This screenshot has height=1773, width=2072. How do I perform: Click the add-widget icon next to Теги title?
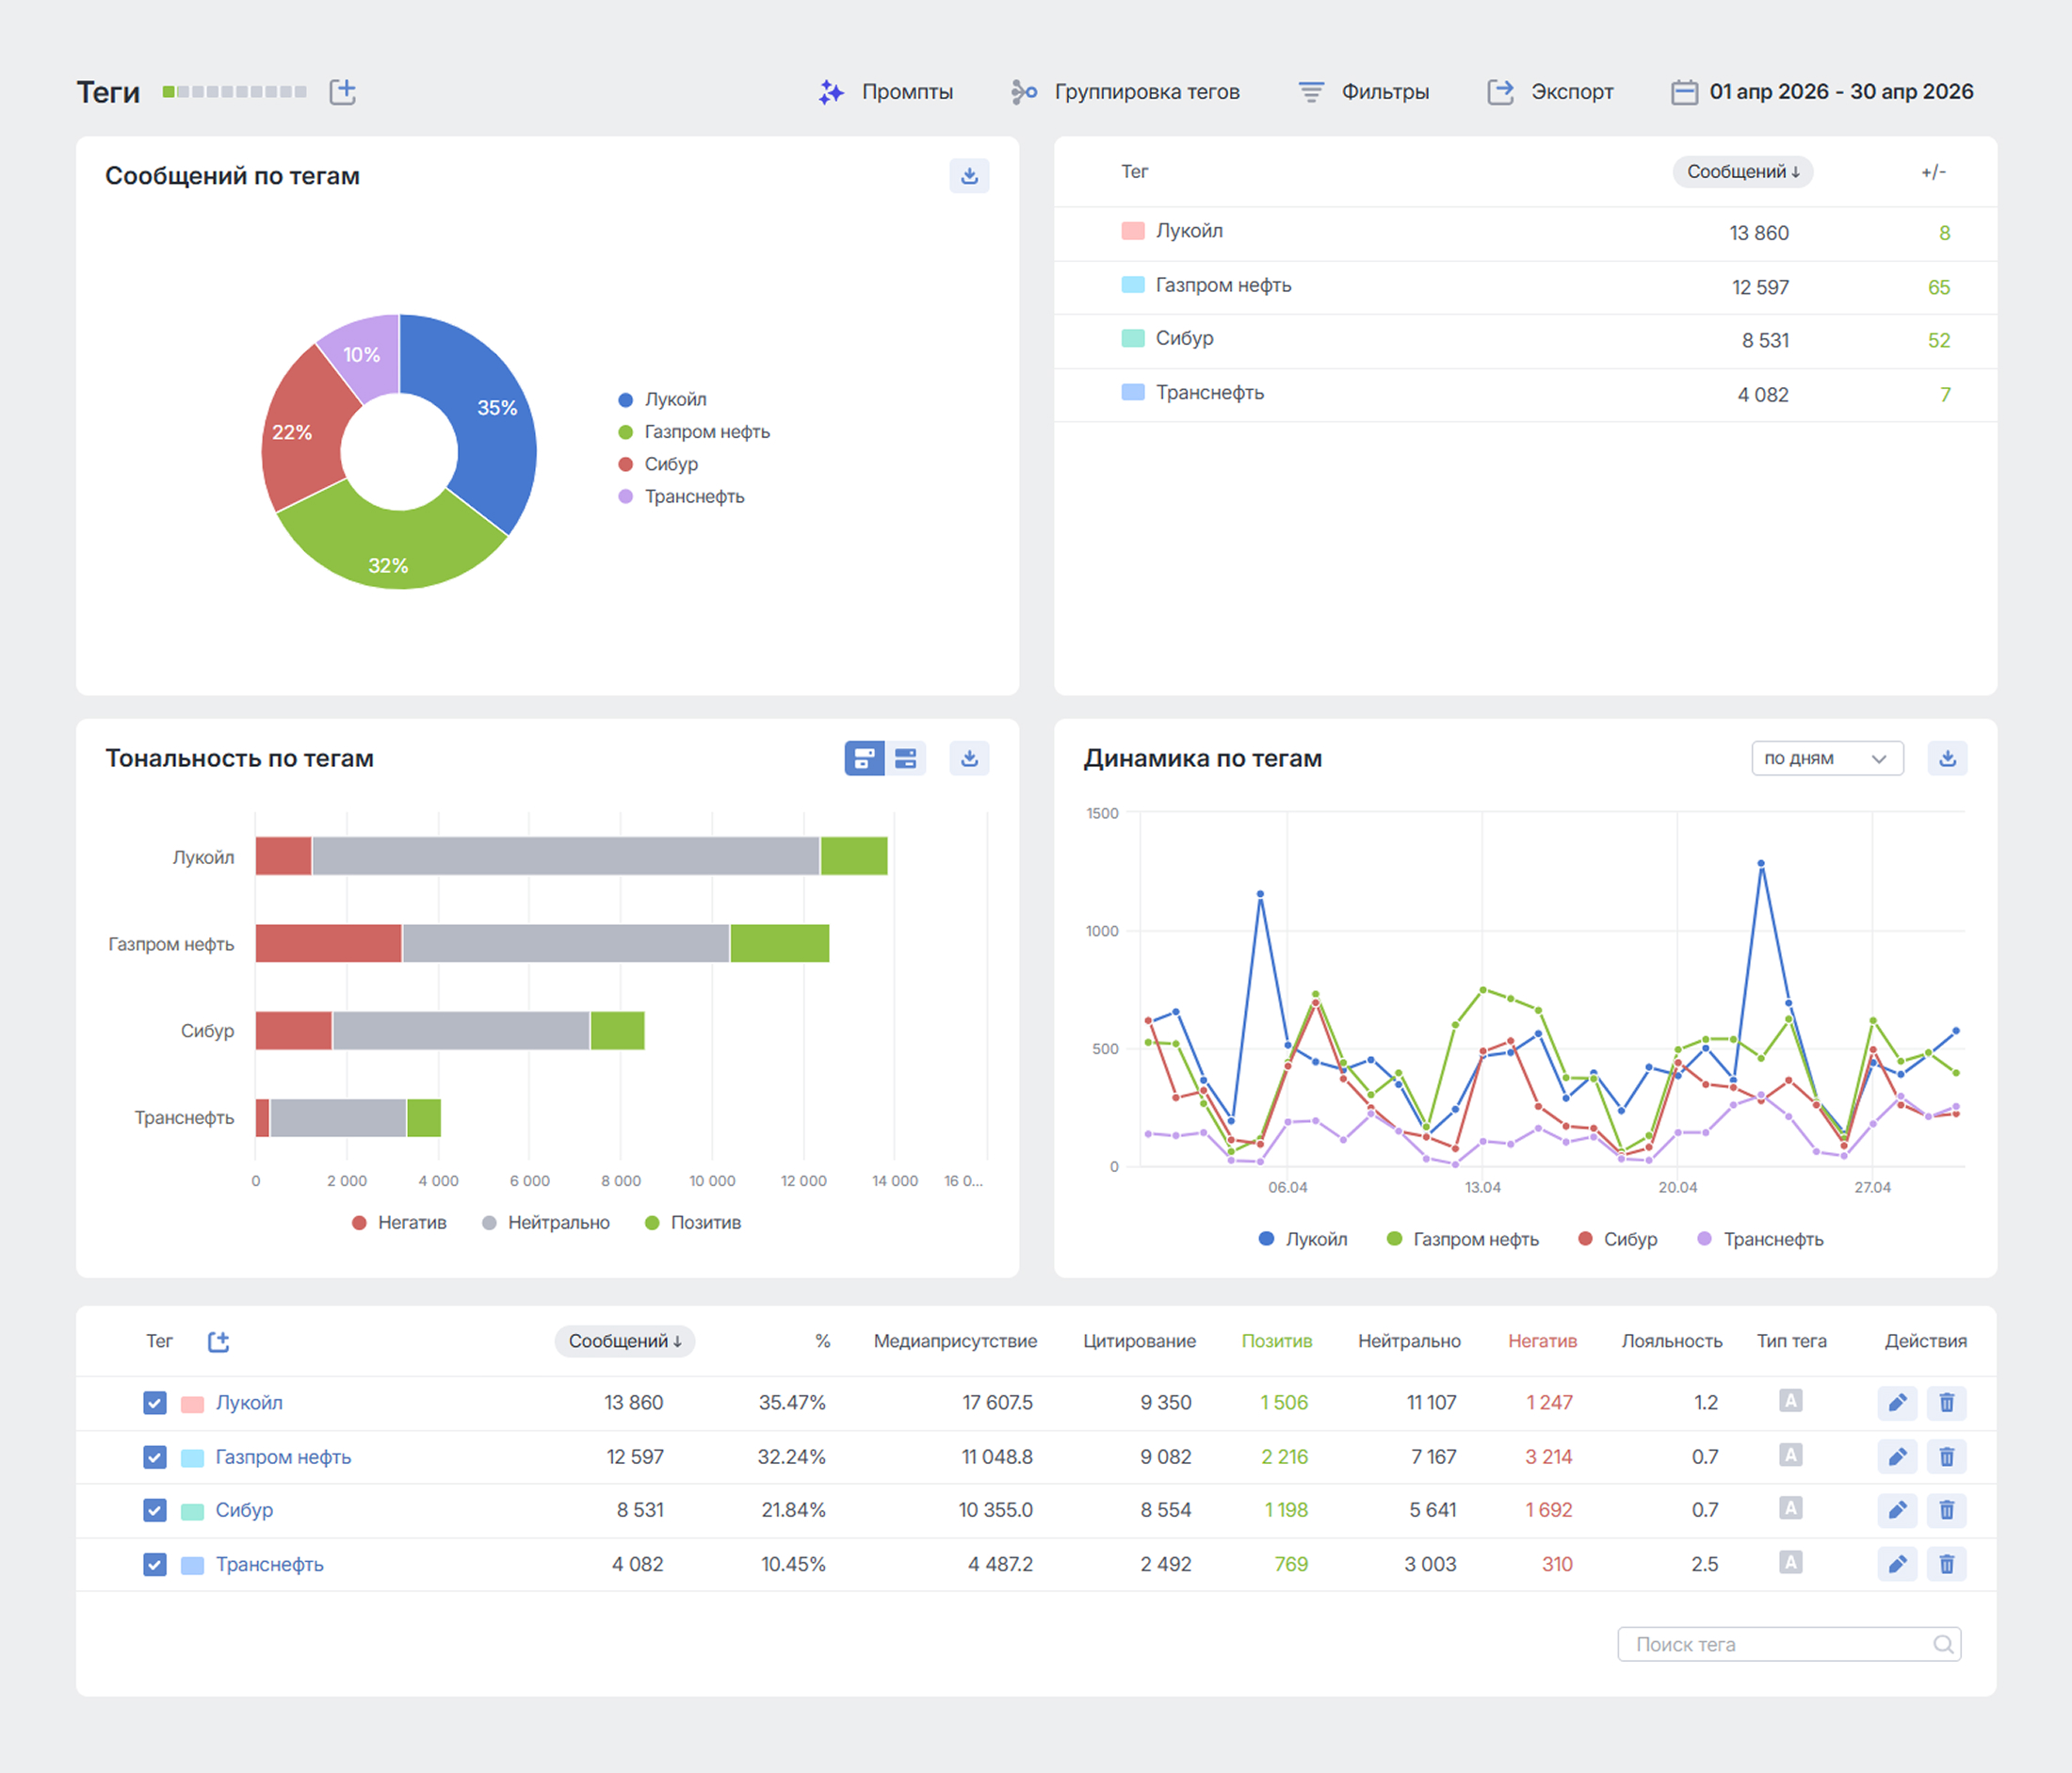point(343,92)
